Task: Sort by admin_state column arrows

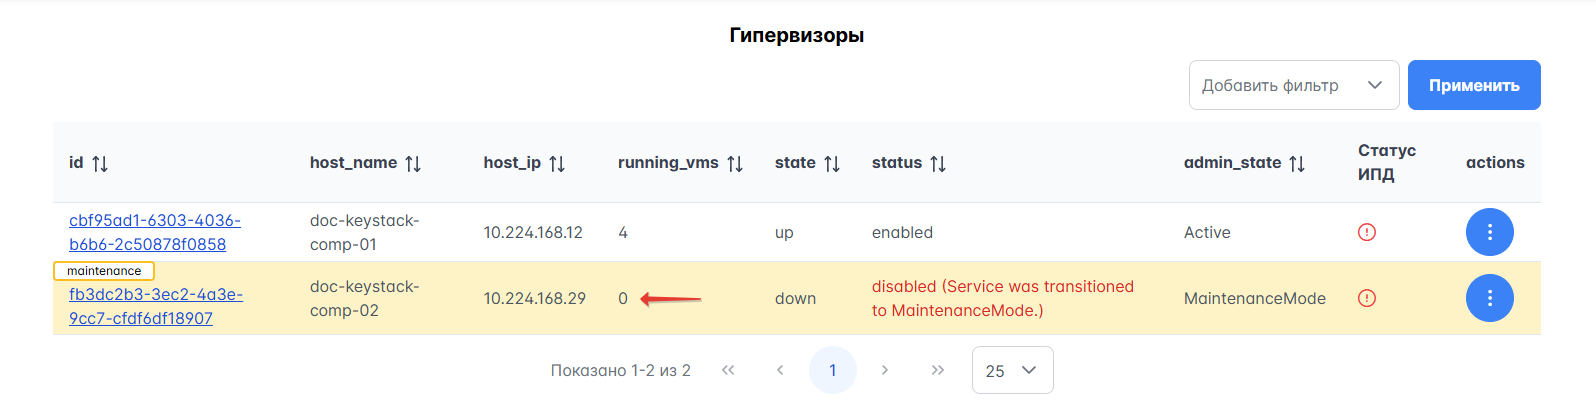Action: coord(1297,163)
